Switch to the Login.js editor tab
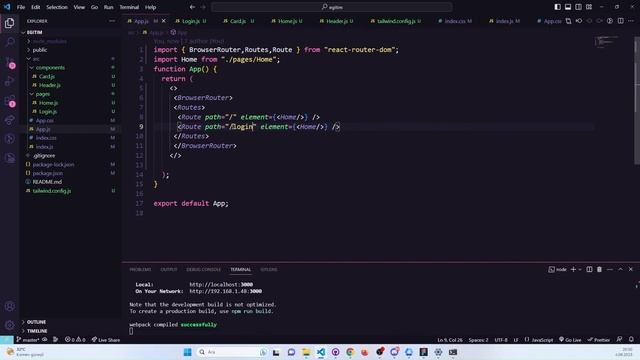The image size is (640, 360). click(191, 21)
